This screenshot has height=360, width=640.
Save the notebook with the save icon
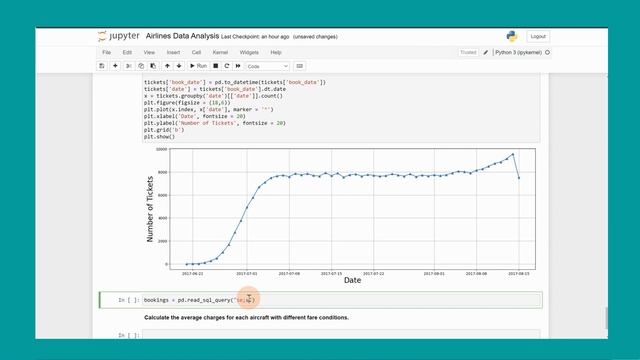tap(102, 66)
